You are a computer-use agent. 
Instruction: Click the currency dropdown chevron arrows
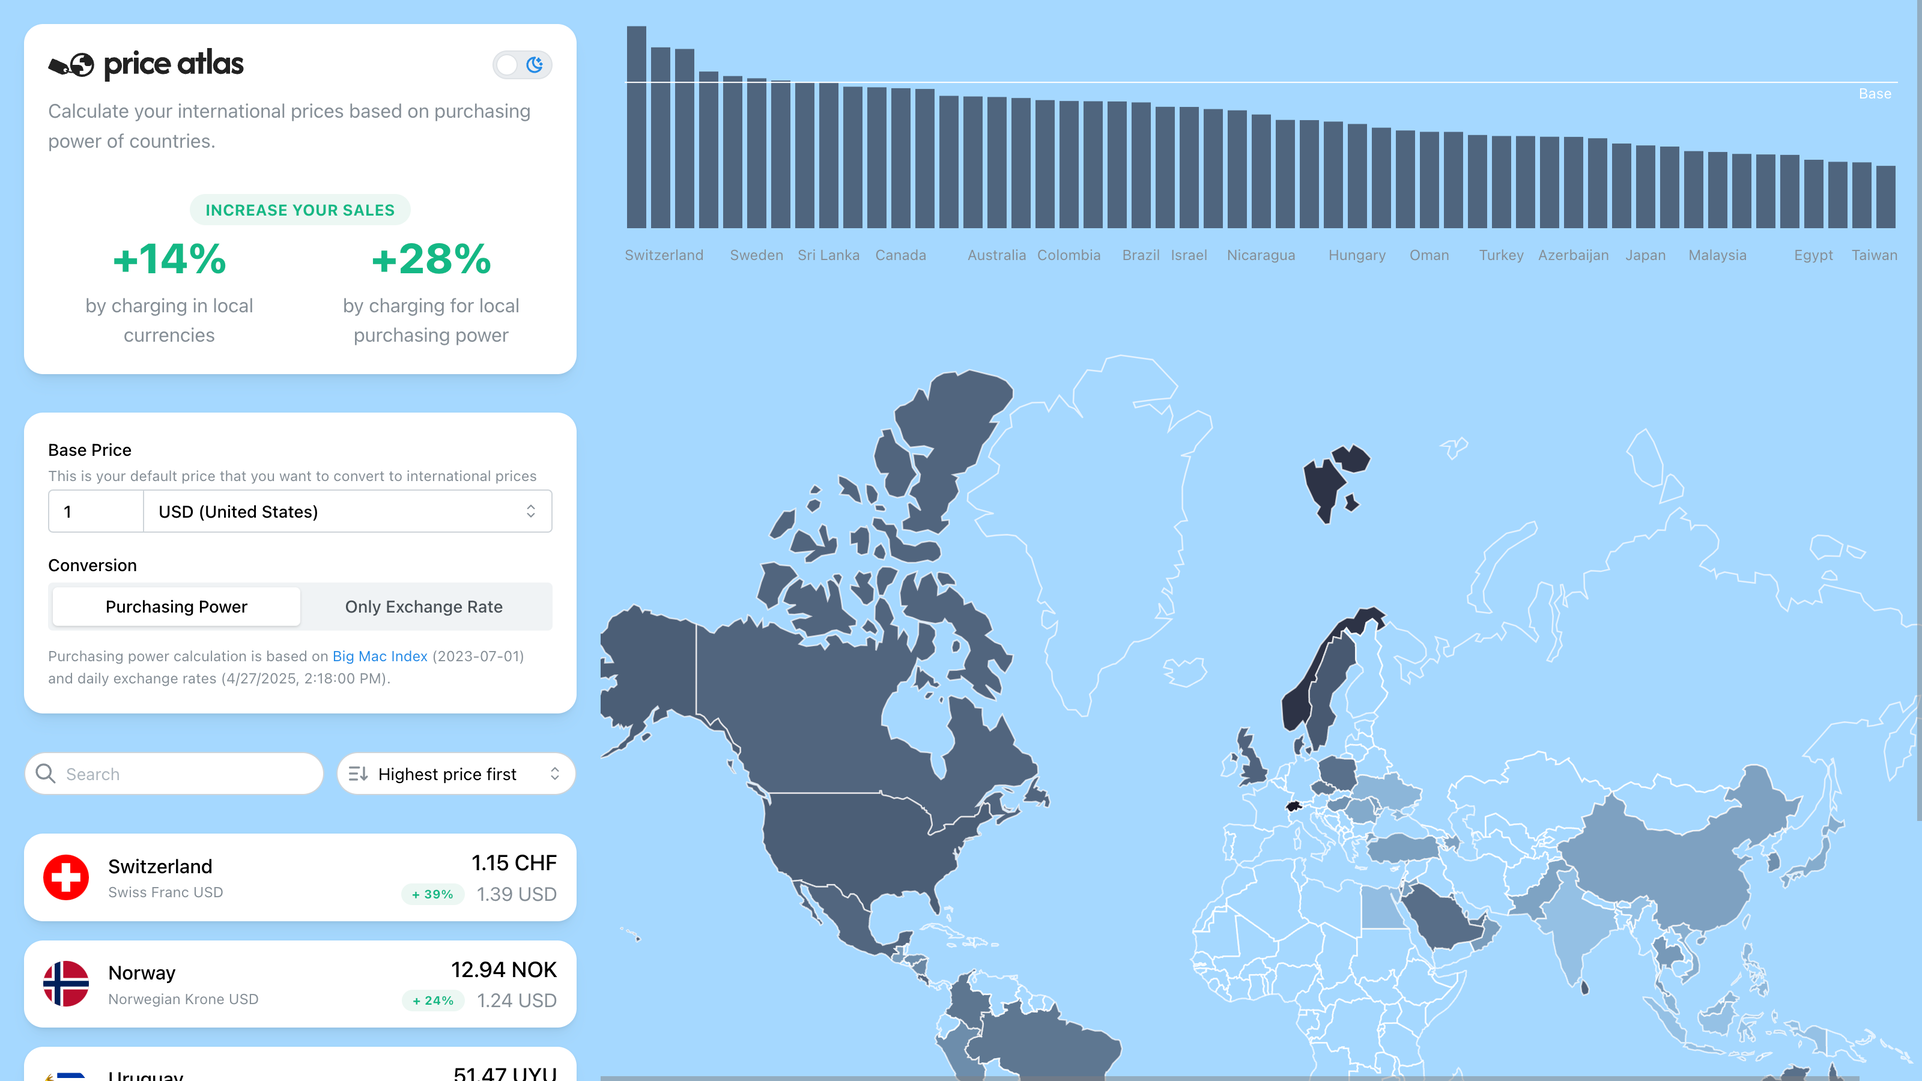[531, 512]
